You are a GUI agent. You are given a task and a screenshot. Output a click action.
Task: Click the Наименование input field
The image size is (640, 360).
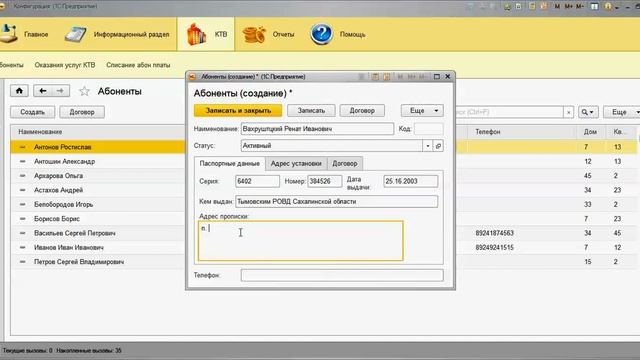tap(317, 129)
